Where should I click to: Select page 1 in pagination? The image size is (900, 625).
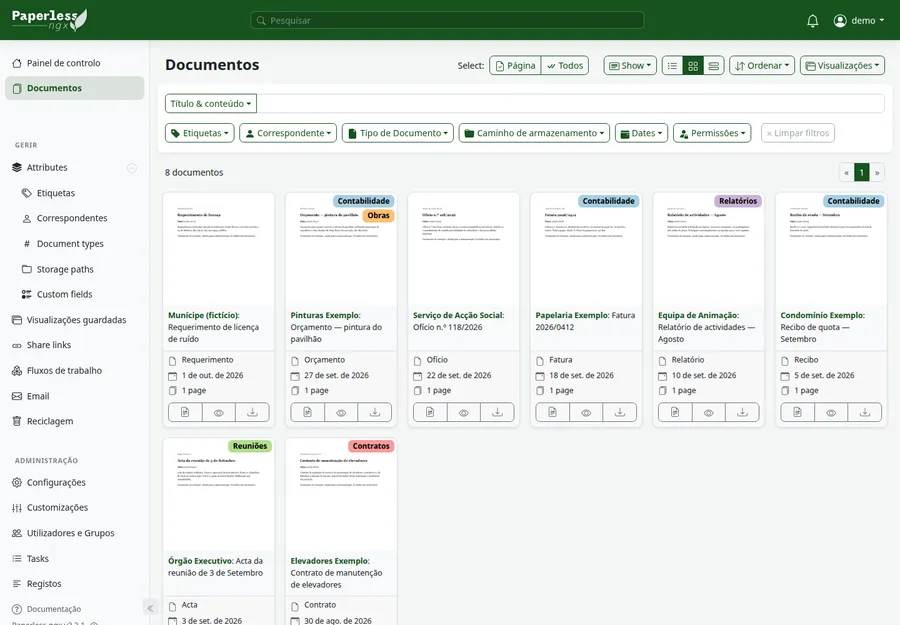pyautogui.click(x=862, y=172)
